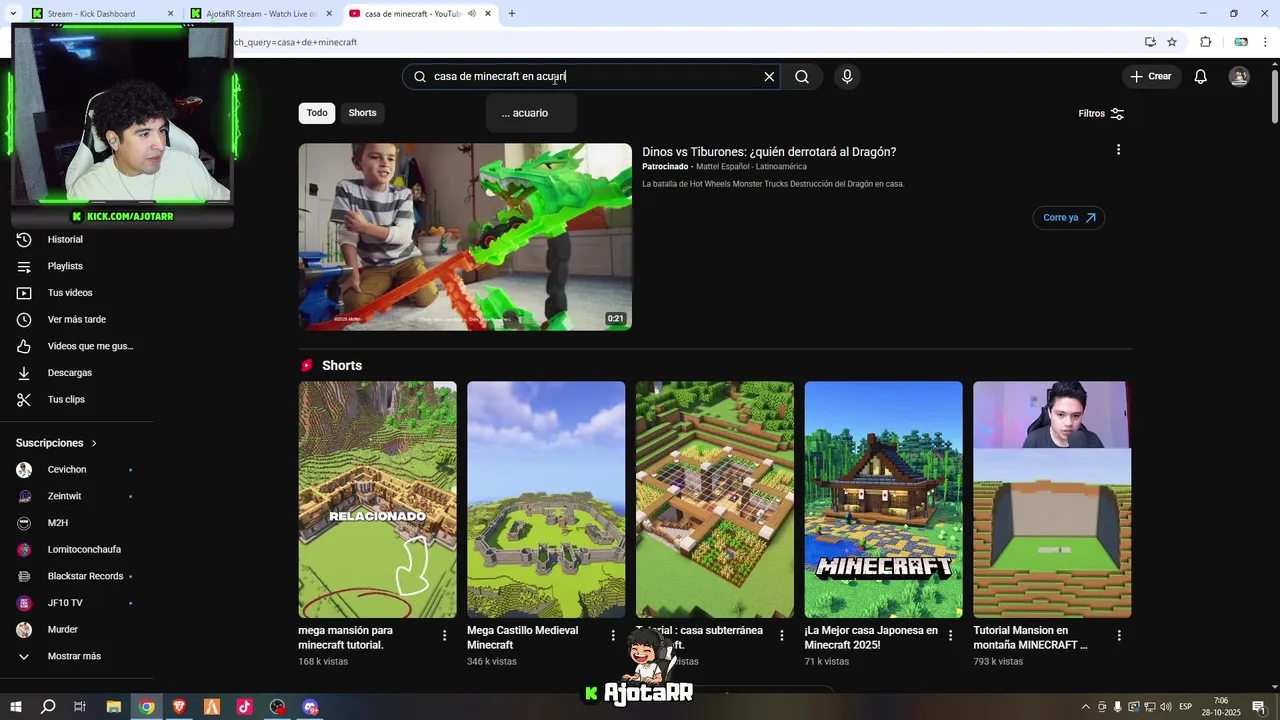
Task: Switch to Stream - Kick Dashboard tab
Action: tap(98, 14)
